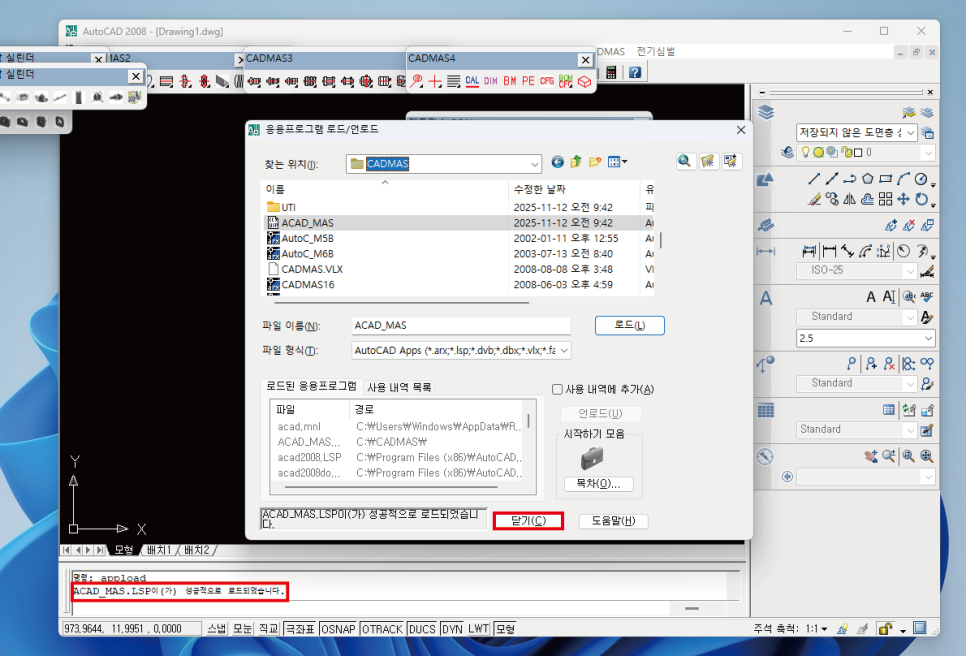966x656 pixels.
Task: Go back using the dialog's back arrow icon
Action: (x=557, y=162)
